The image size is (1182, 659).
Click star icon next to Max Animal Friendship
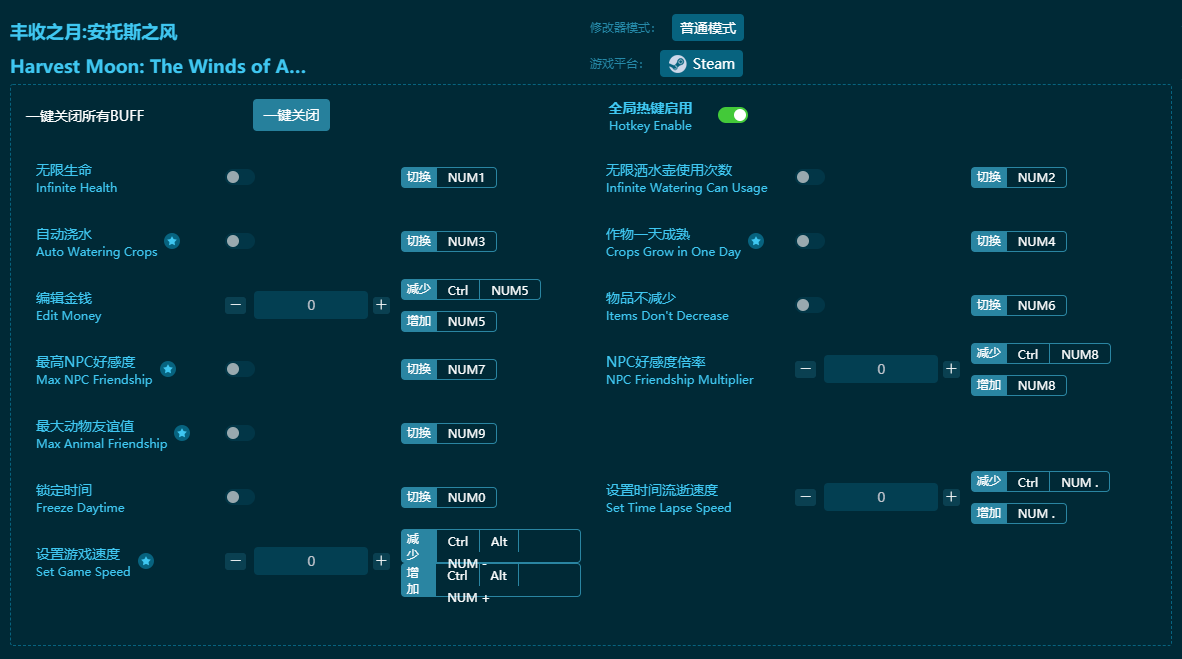[x=182, y=433]
